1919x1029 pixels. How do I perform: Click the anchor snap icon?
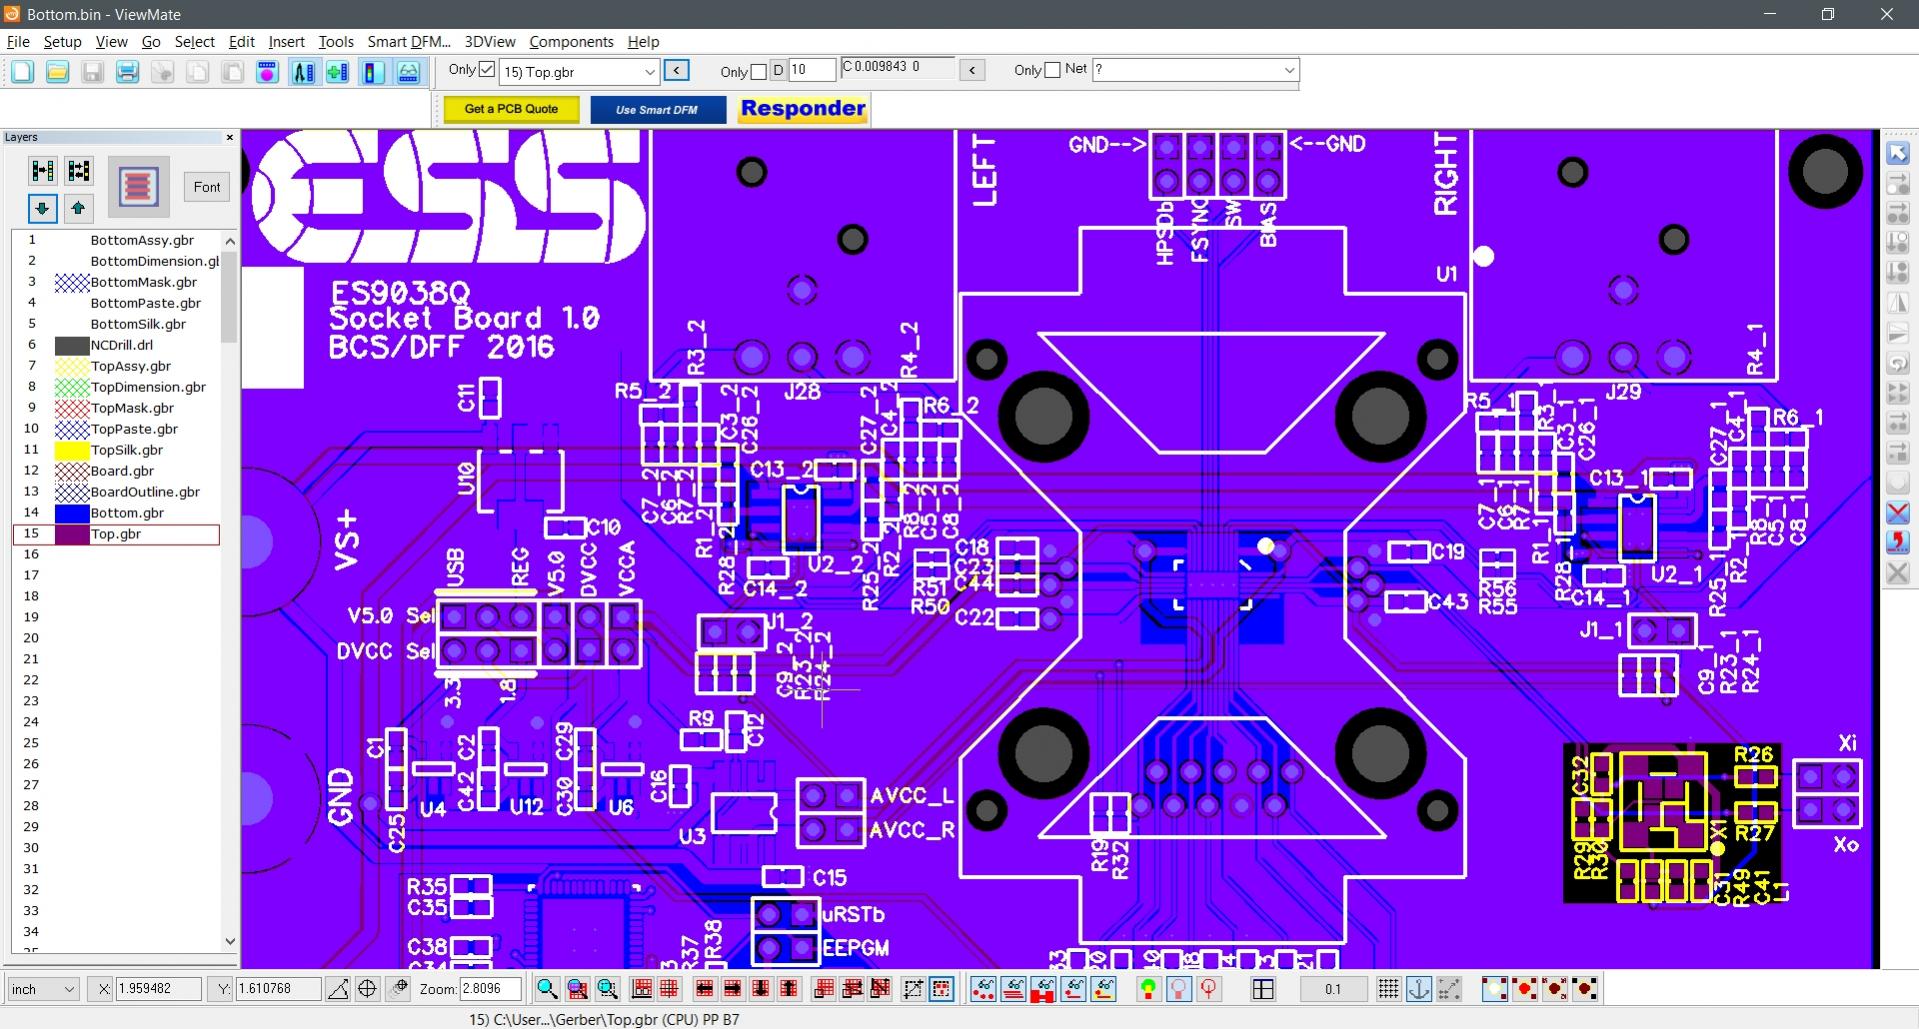(1418, 989)
